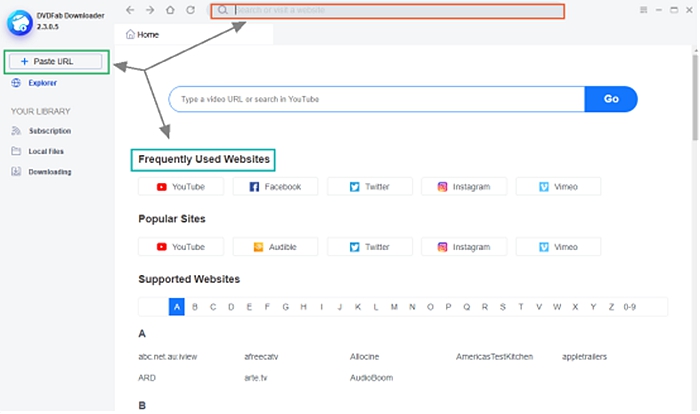Open Twitter under Popular Sites
The width and height of the screenshot is (700, 414).
[370, 247]
